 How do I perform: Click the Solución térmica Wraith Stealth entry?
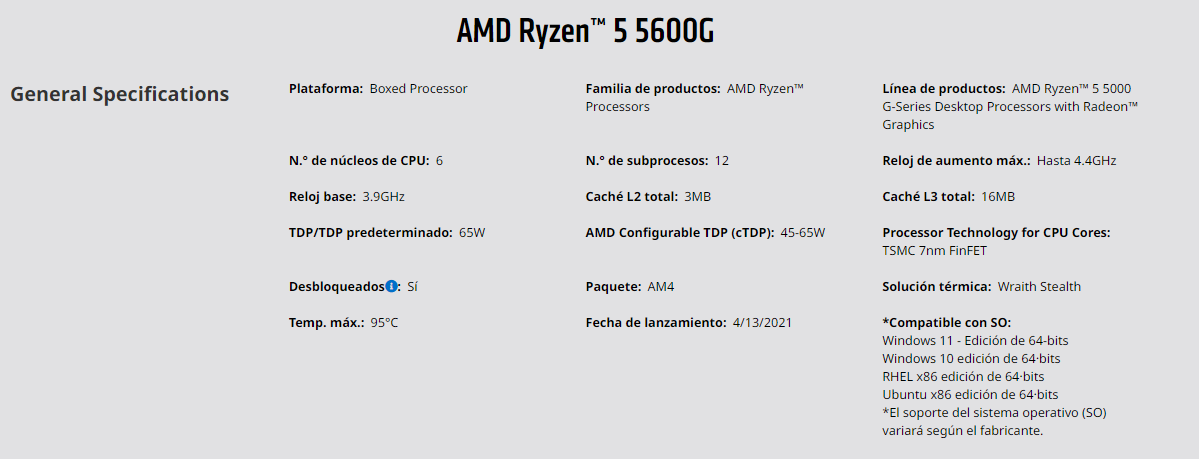982,287
